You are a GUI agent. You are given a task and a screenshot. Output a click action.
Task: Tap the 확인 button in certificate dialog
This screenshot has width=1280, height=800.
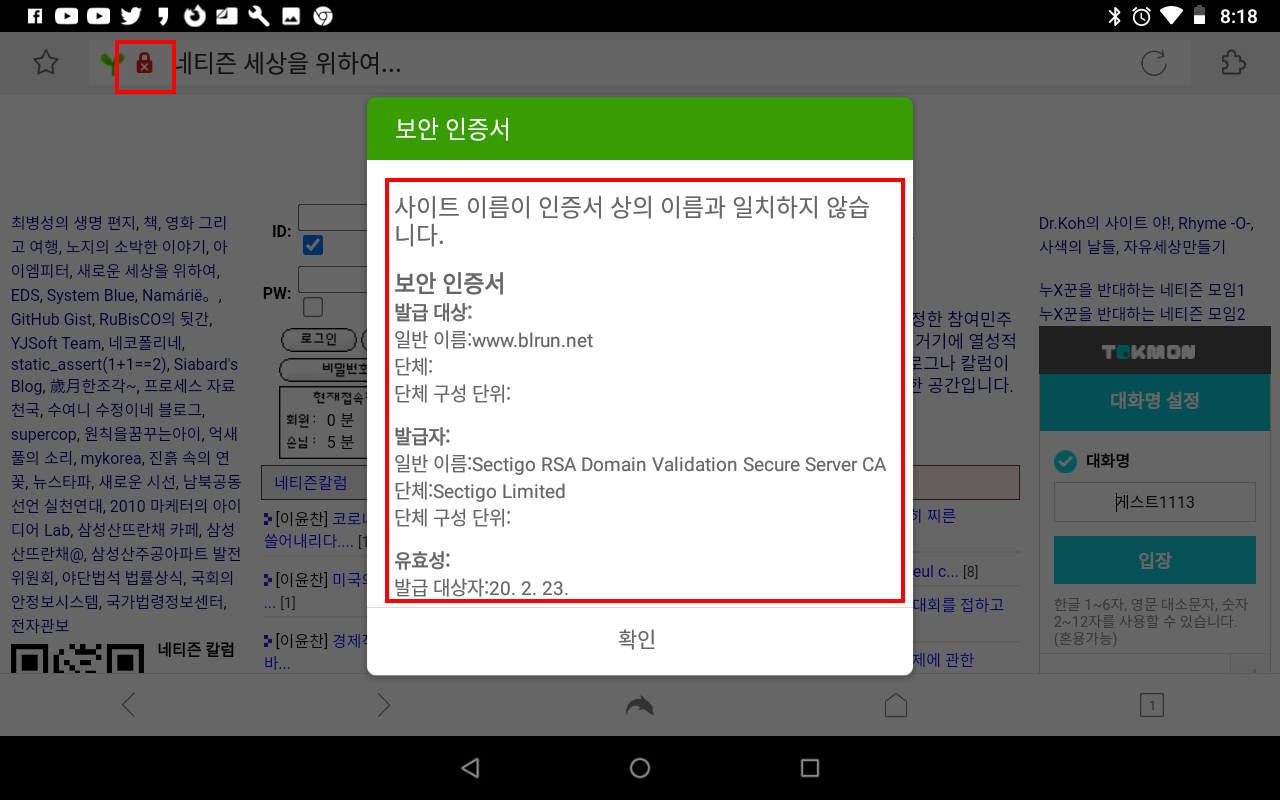pyautogui.click(x=639, y=640)
